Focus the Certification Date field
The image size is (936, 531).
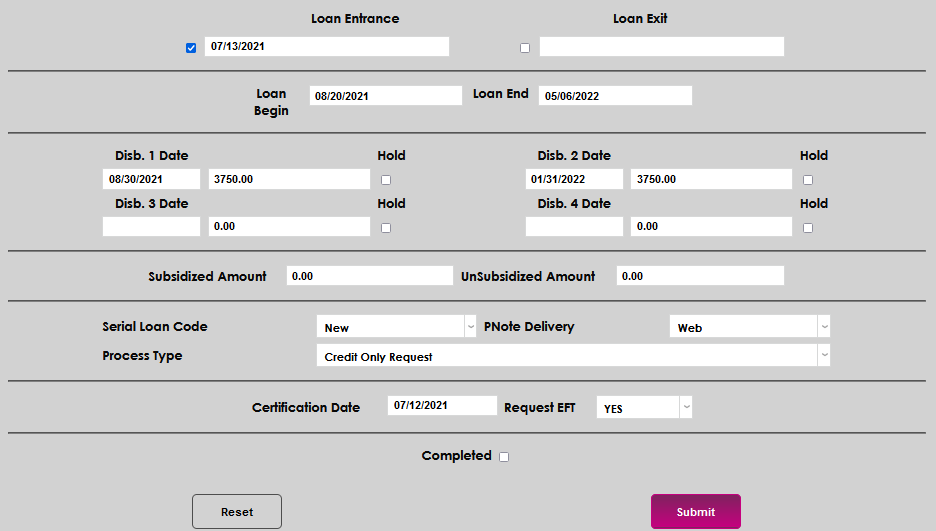(x=442, y=406)
